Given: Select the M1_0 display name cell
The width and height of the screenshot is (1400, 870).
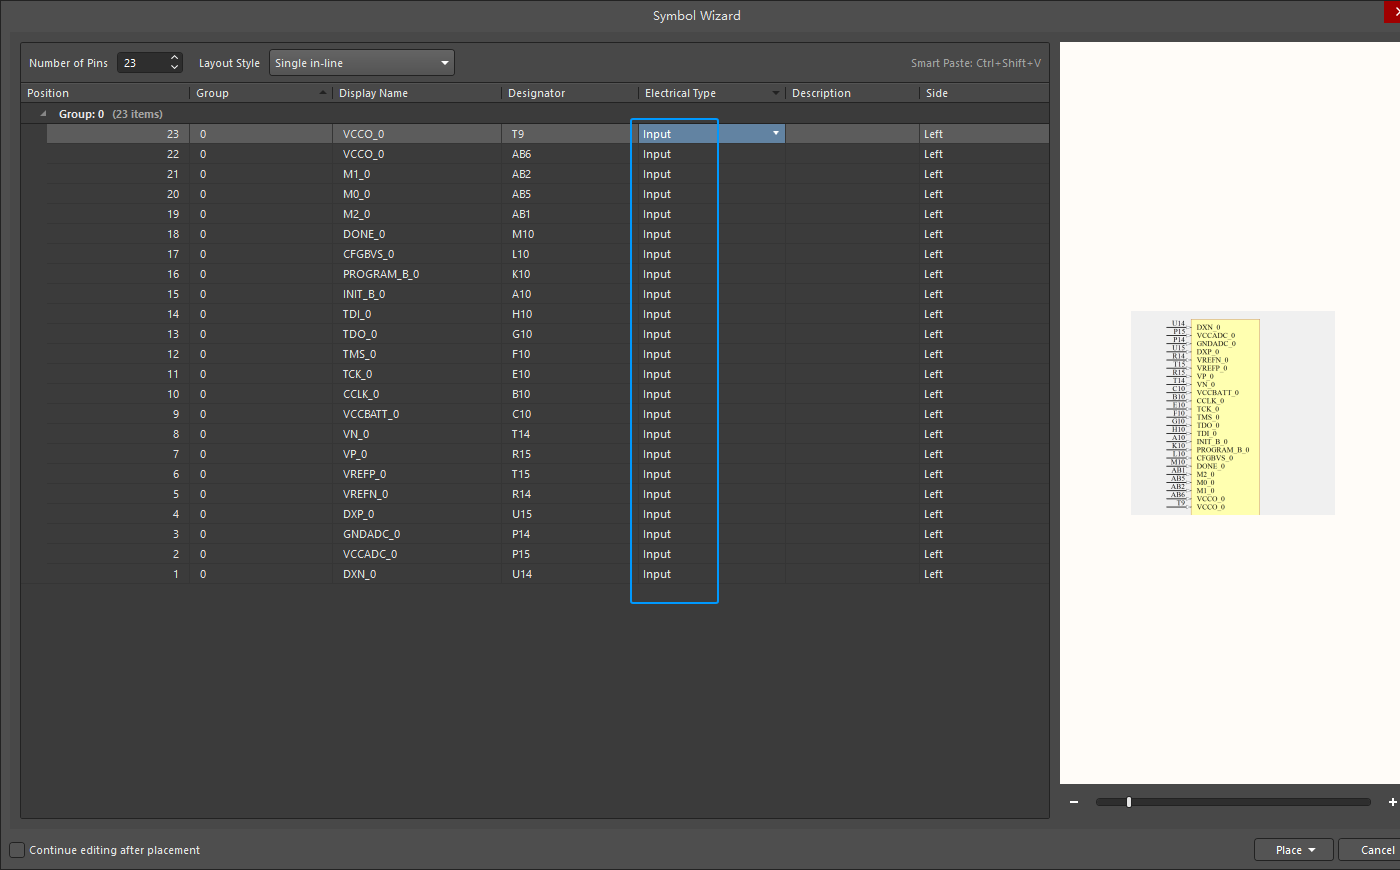Looking at the screenshot, I should click(x=417, y=174).
